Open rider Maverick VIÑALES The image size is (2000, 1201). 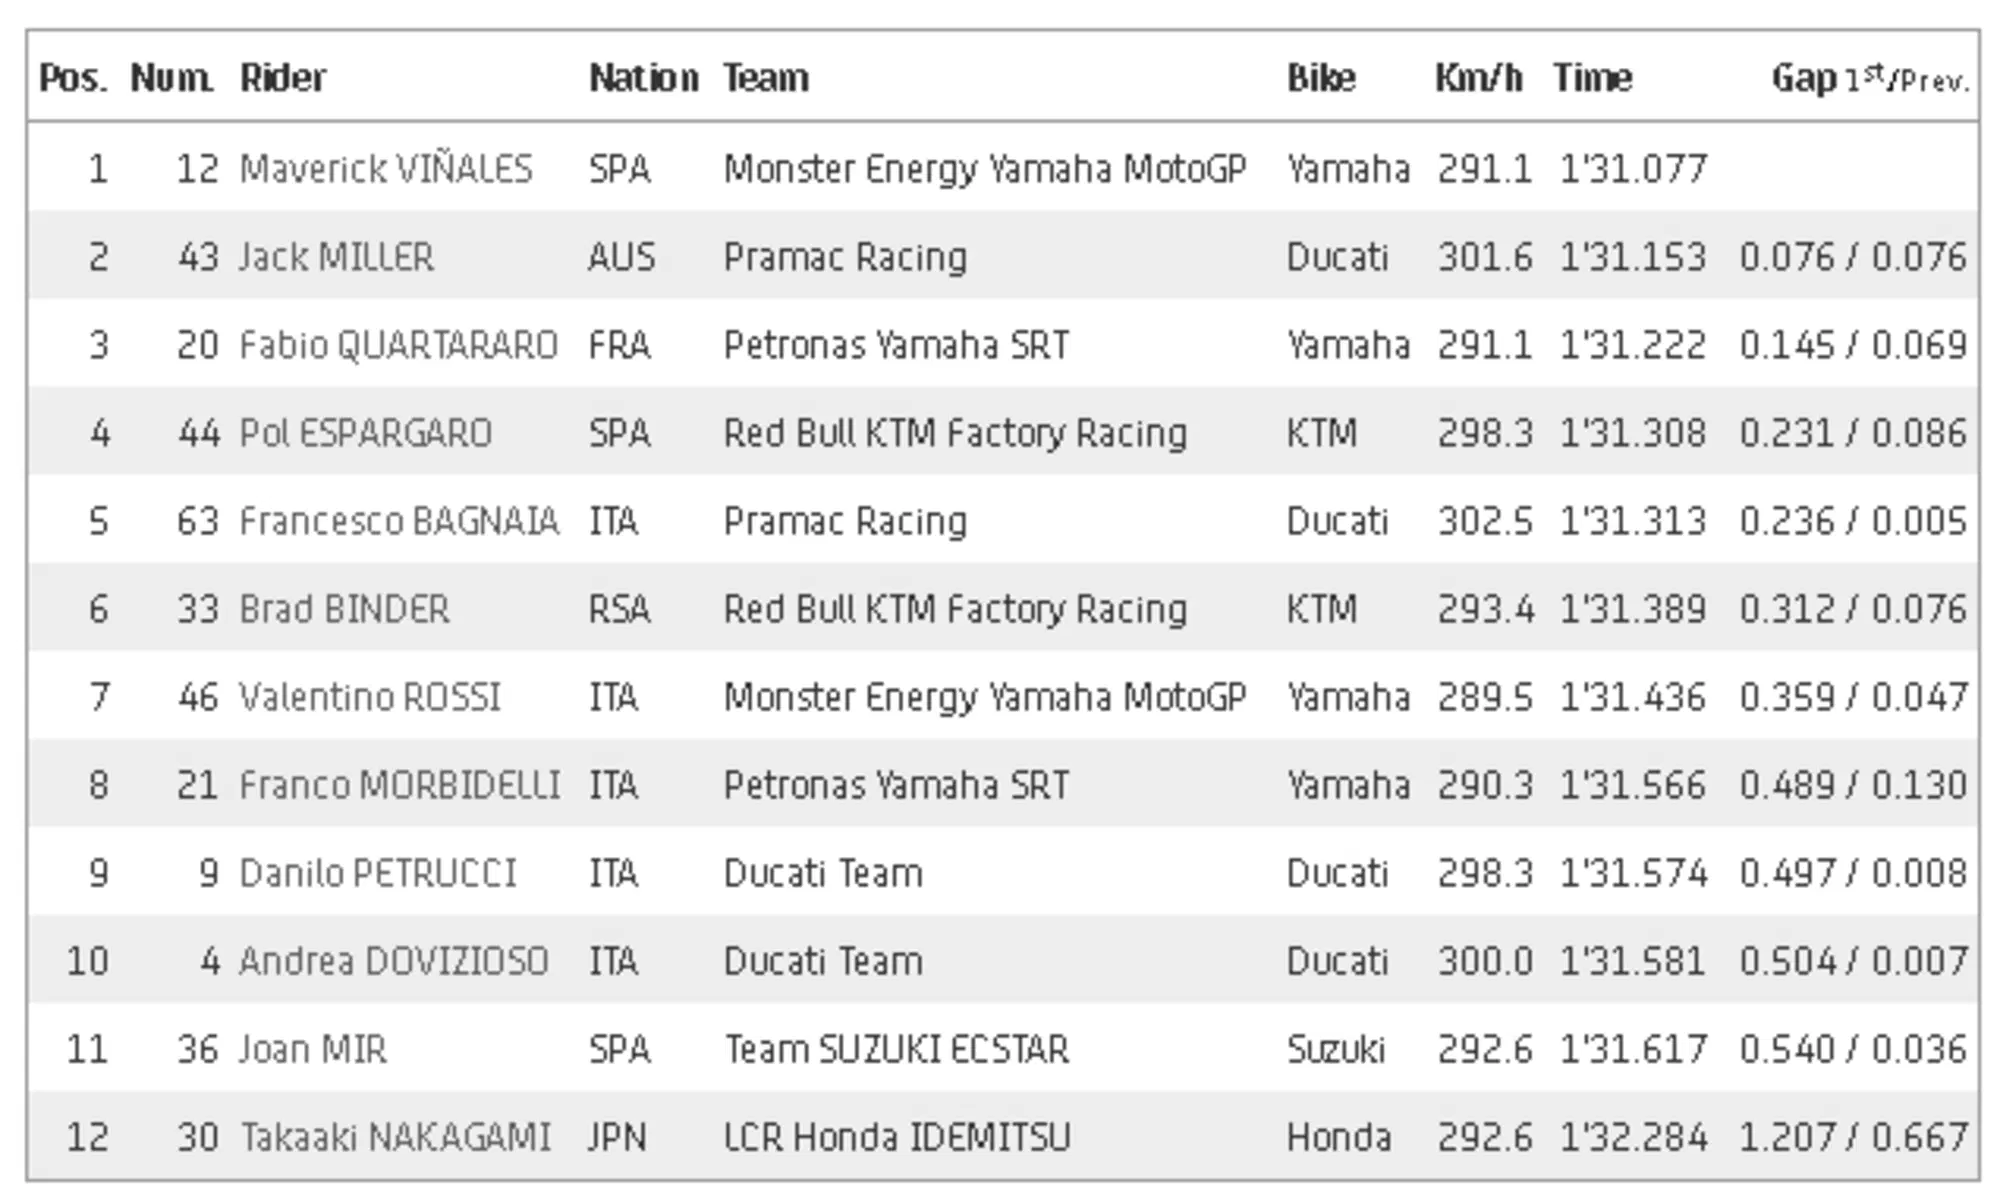386,169
